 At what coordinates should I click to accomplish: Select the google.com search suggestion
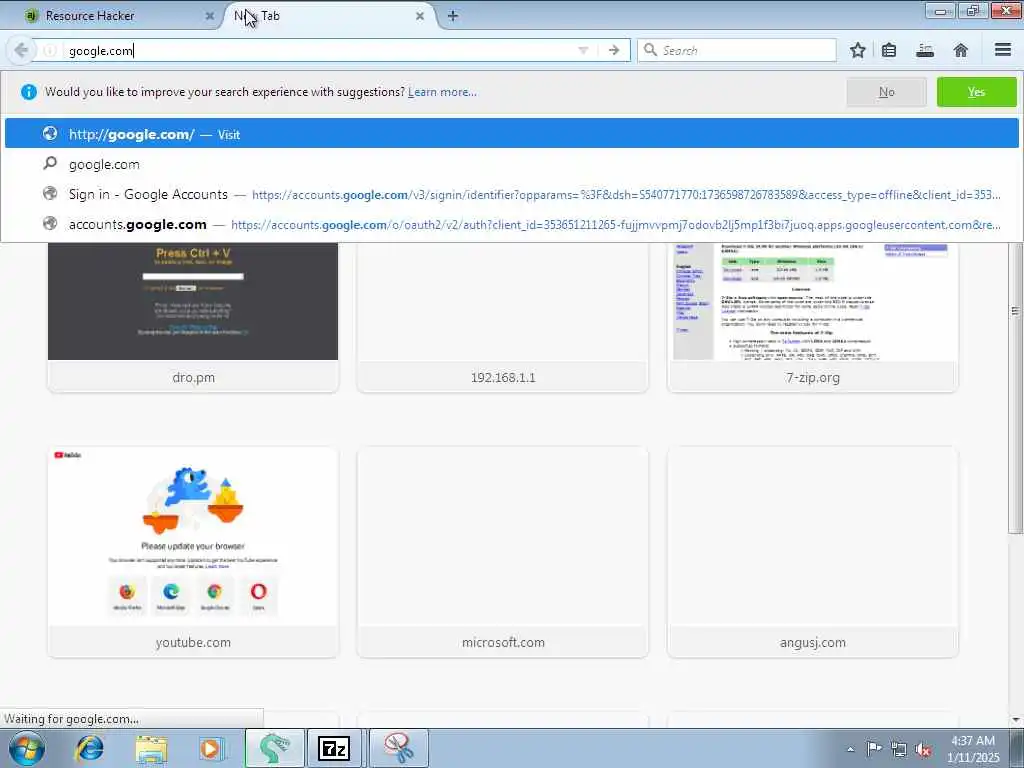point(511,164)
